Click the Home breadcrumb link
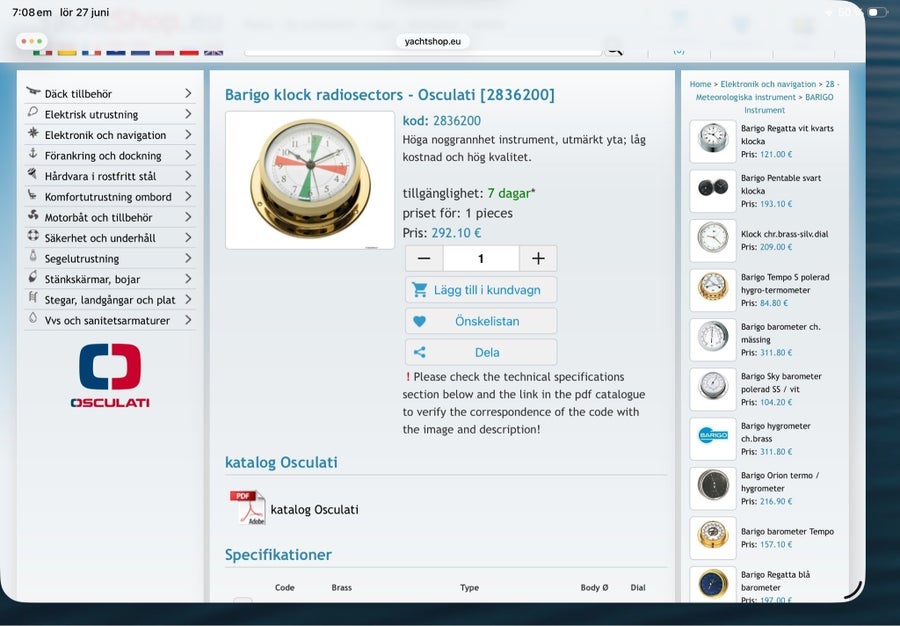The width and height of the screenshot is (900, 626). click(x=700, y=84)
